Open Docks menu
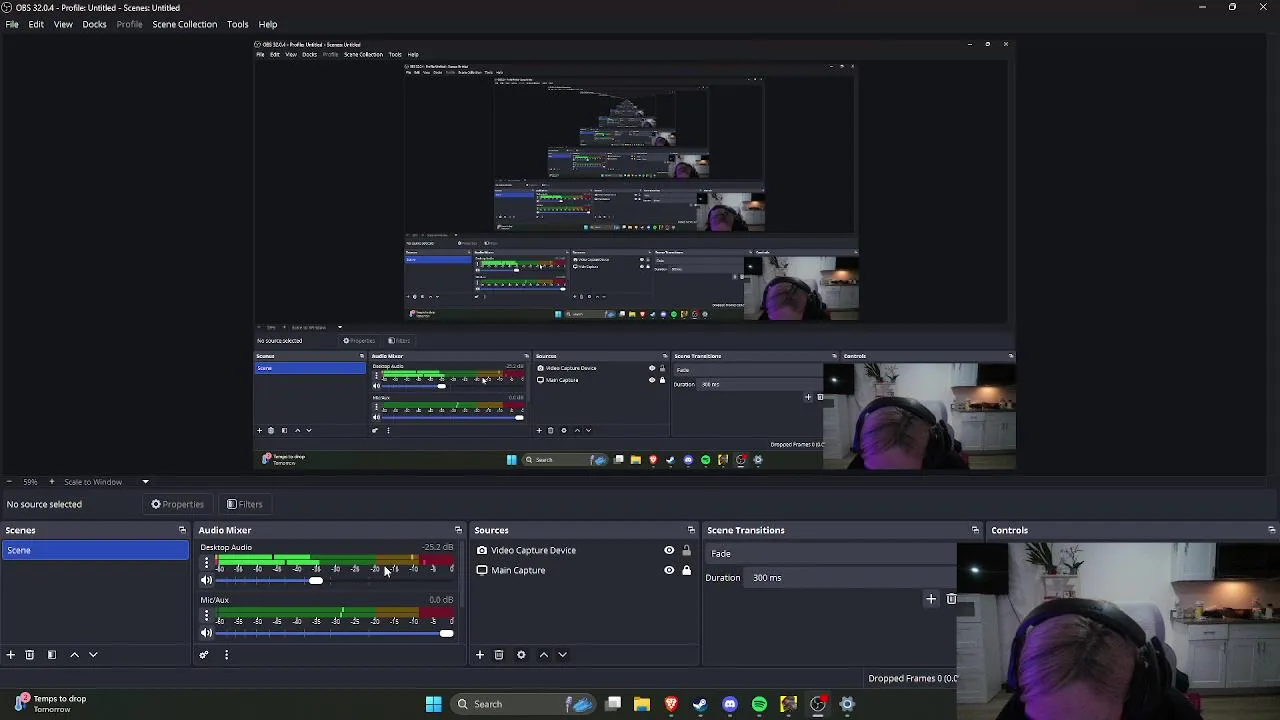 point(94,24)
